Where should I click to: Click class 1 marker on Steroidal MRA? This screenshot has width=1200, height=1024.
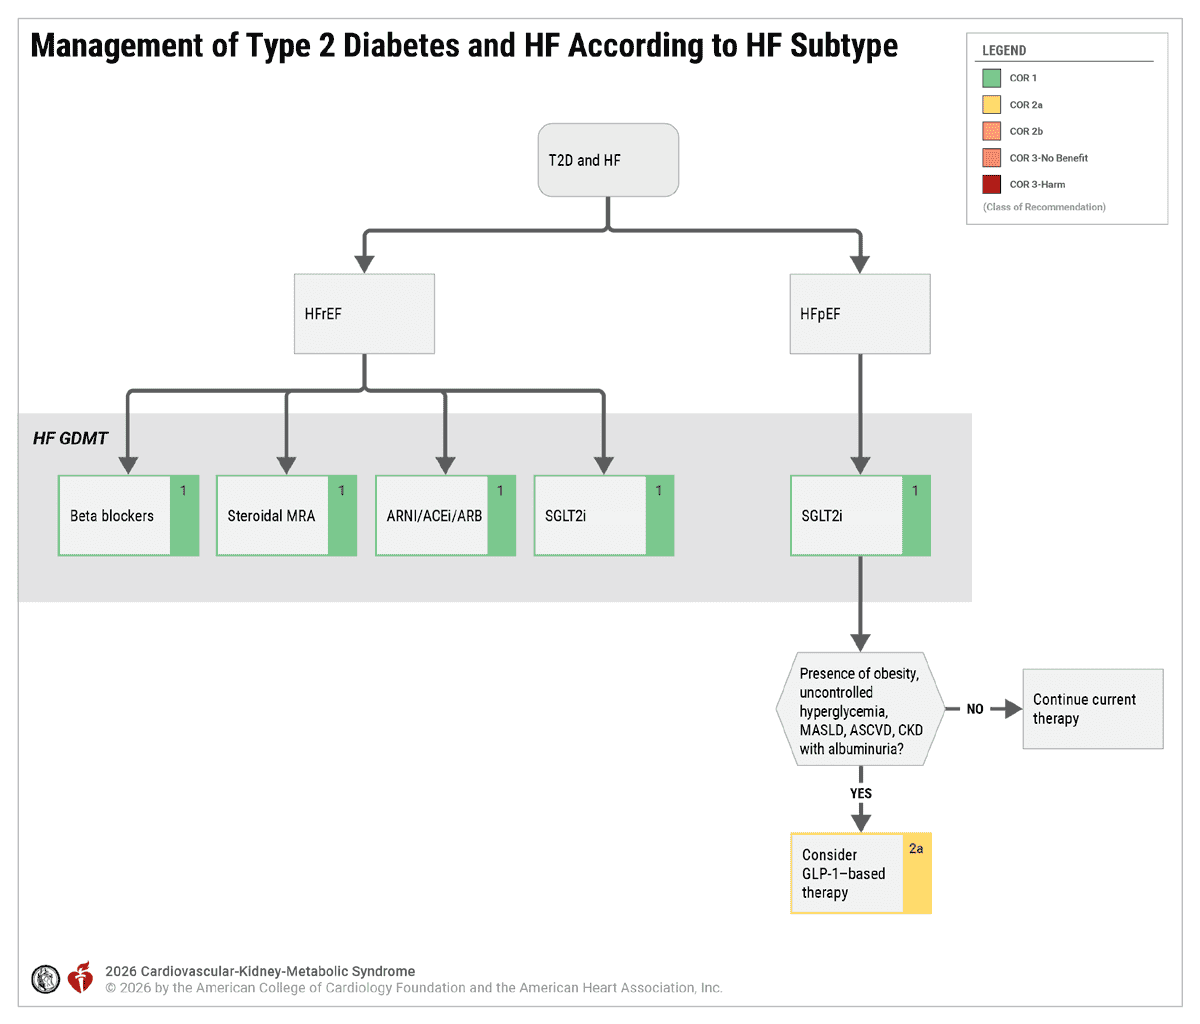[341, 491]
